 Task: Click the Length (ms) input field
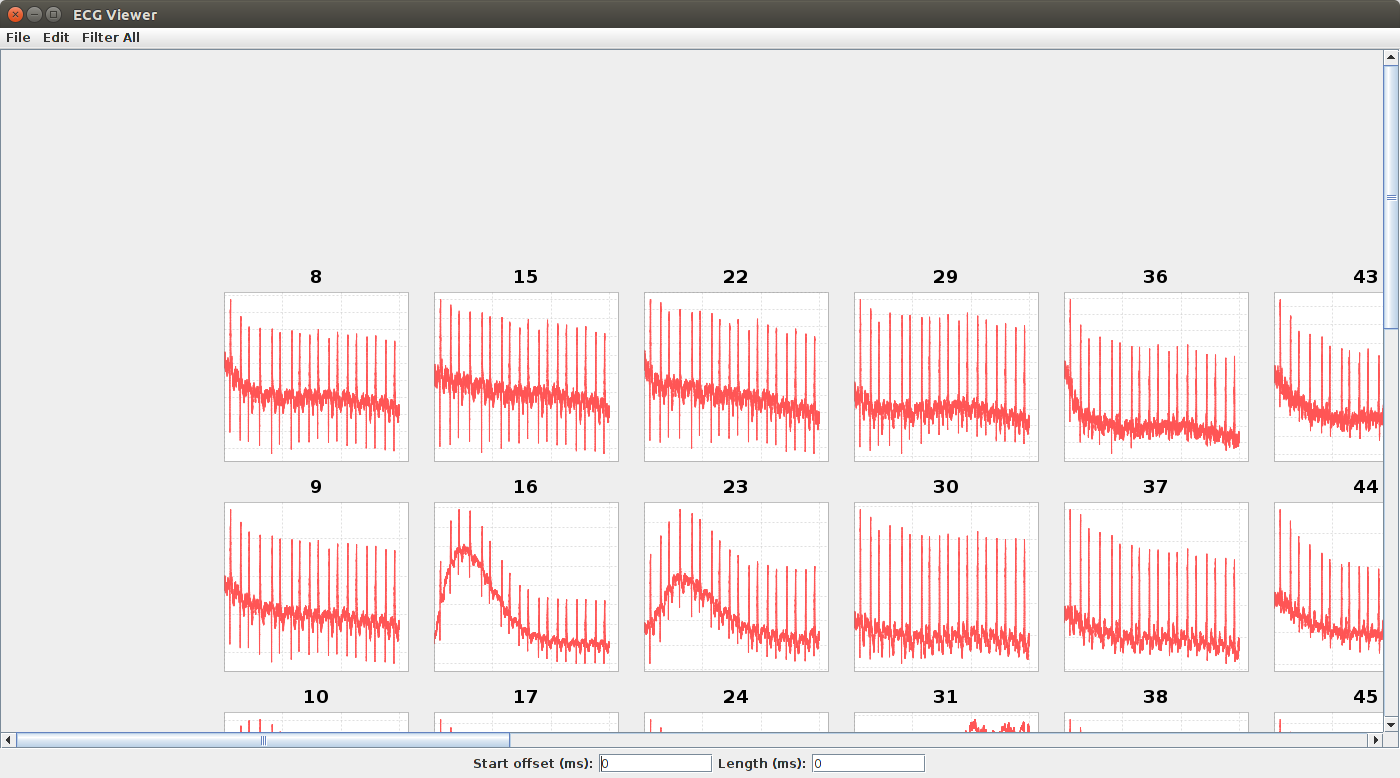[868, 763]
